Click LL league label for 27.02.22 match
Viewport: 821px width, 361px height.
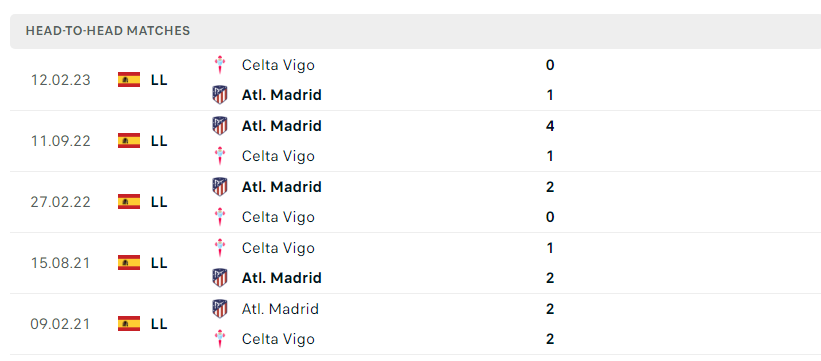159,202
